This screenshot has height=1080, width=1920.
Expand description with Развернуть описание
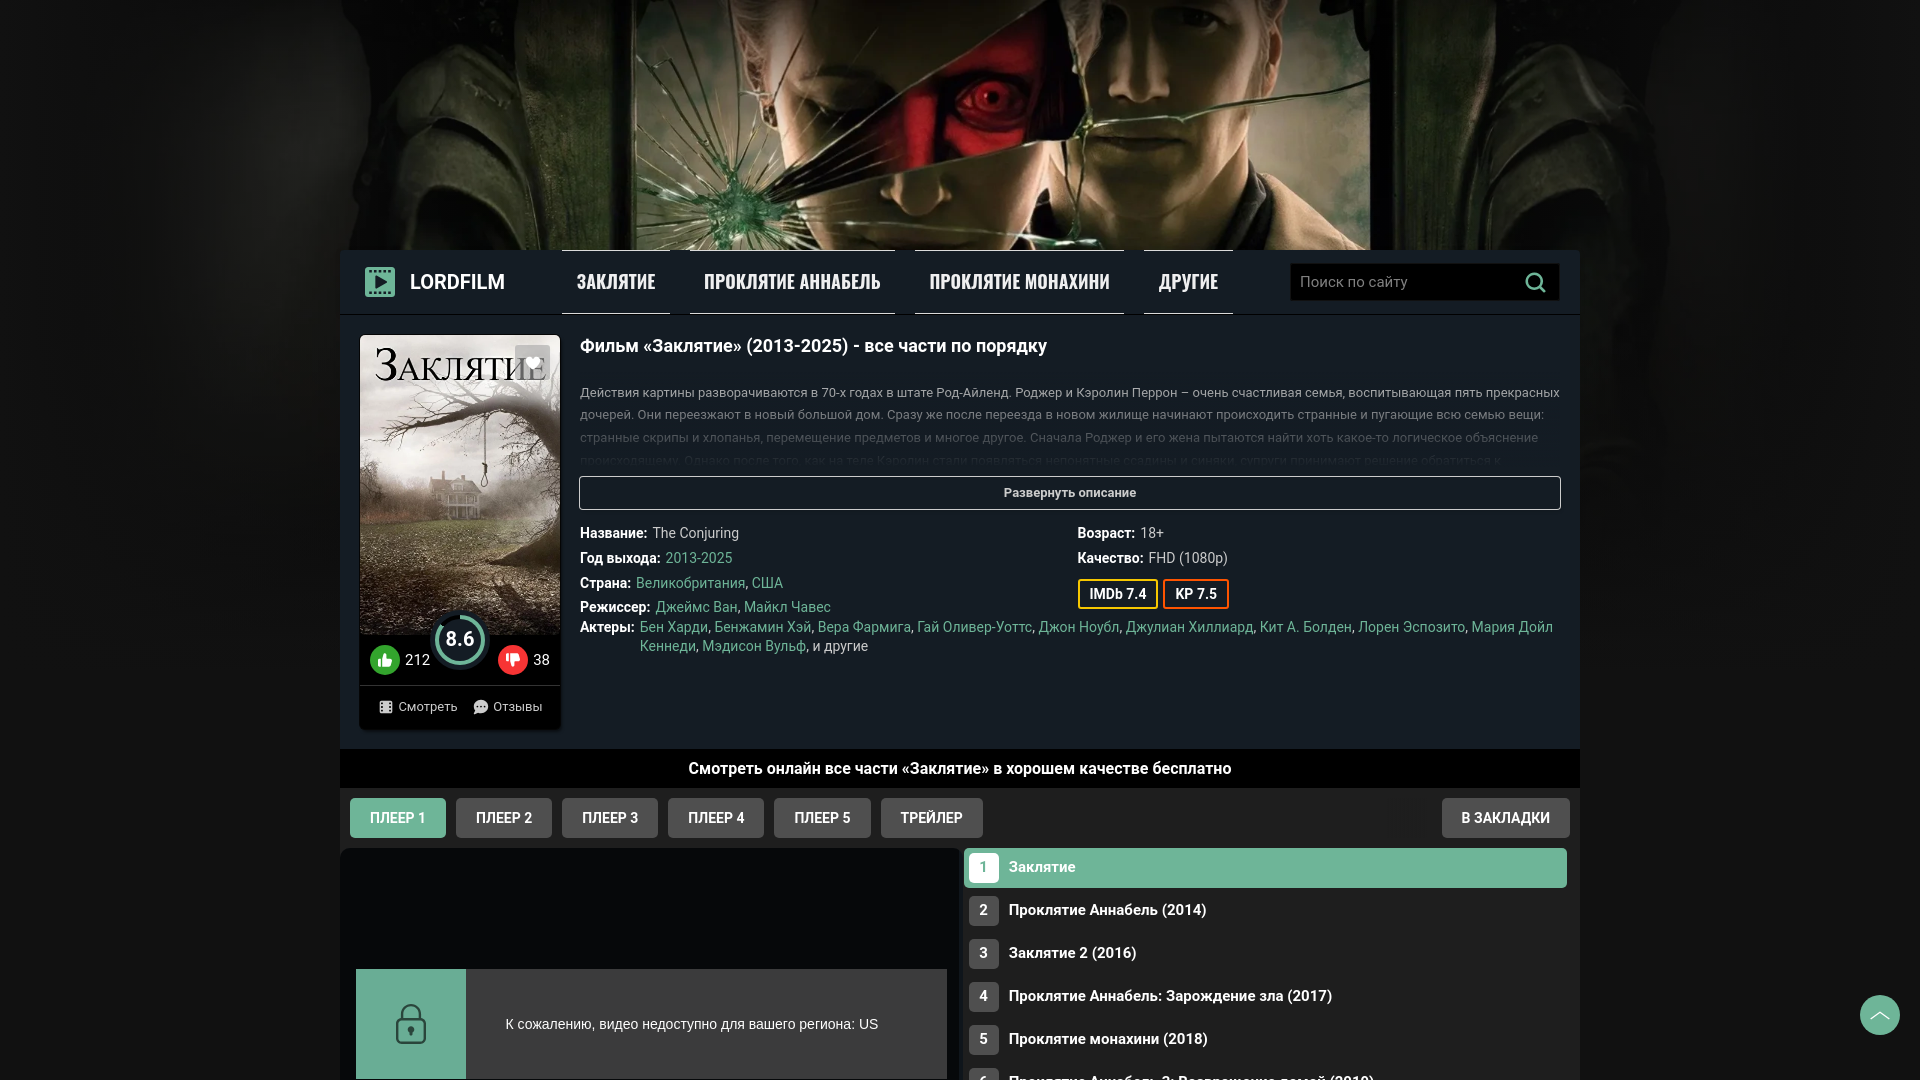(x=1070, y=493)
